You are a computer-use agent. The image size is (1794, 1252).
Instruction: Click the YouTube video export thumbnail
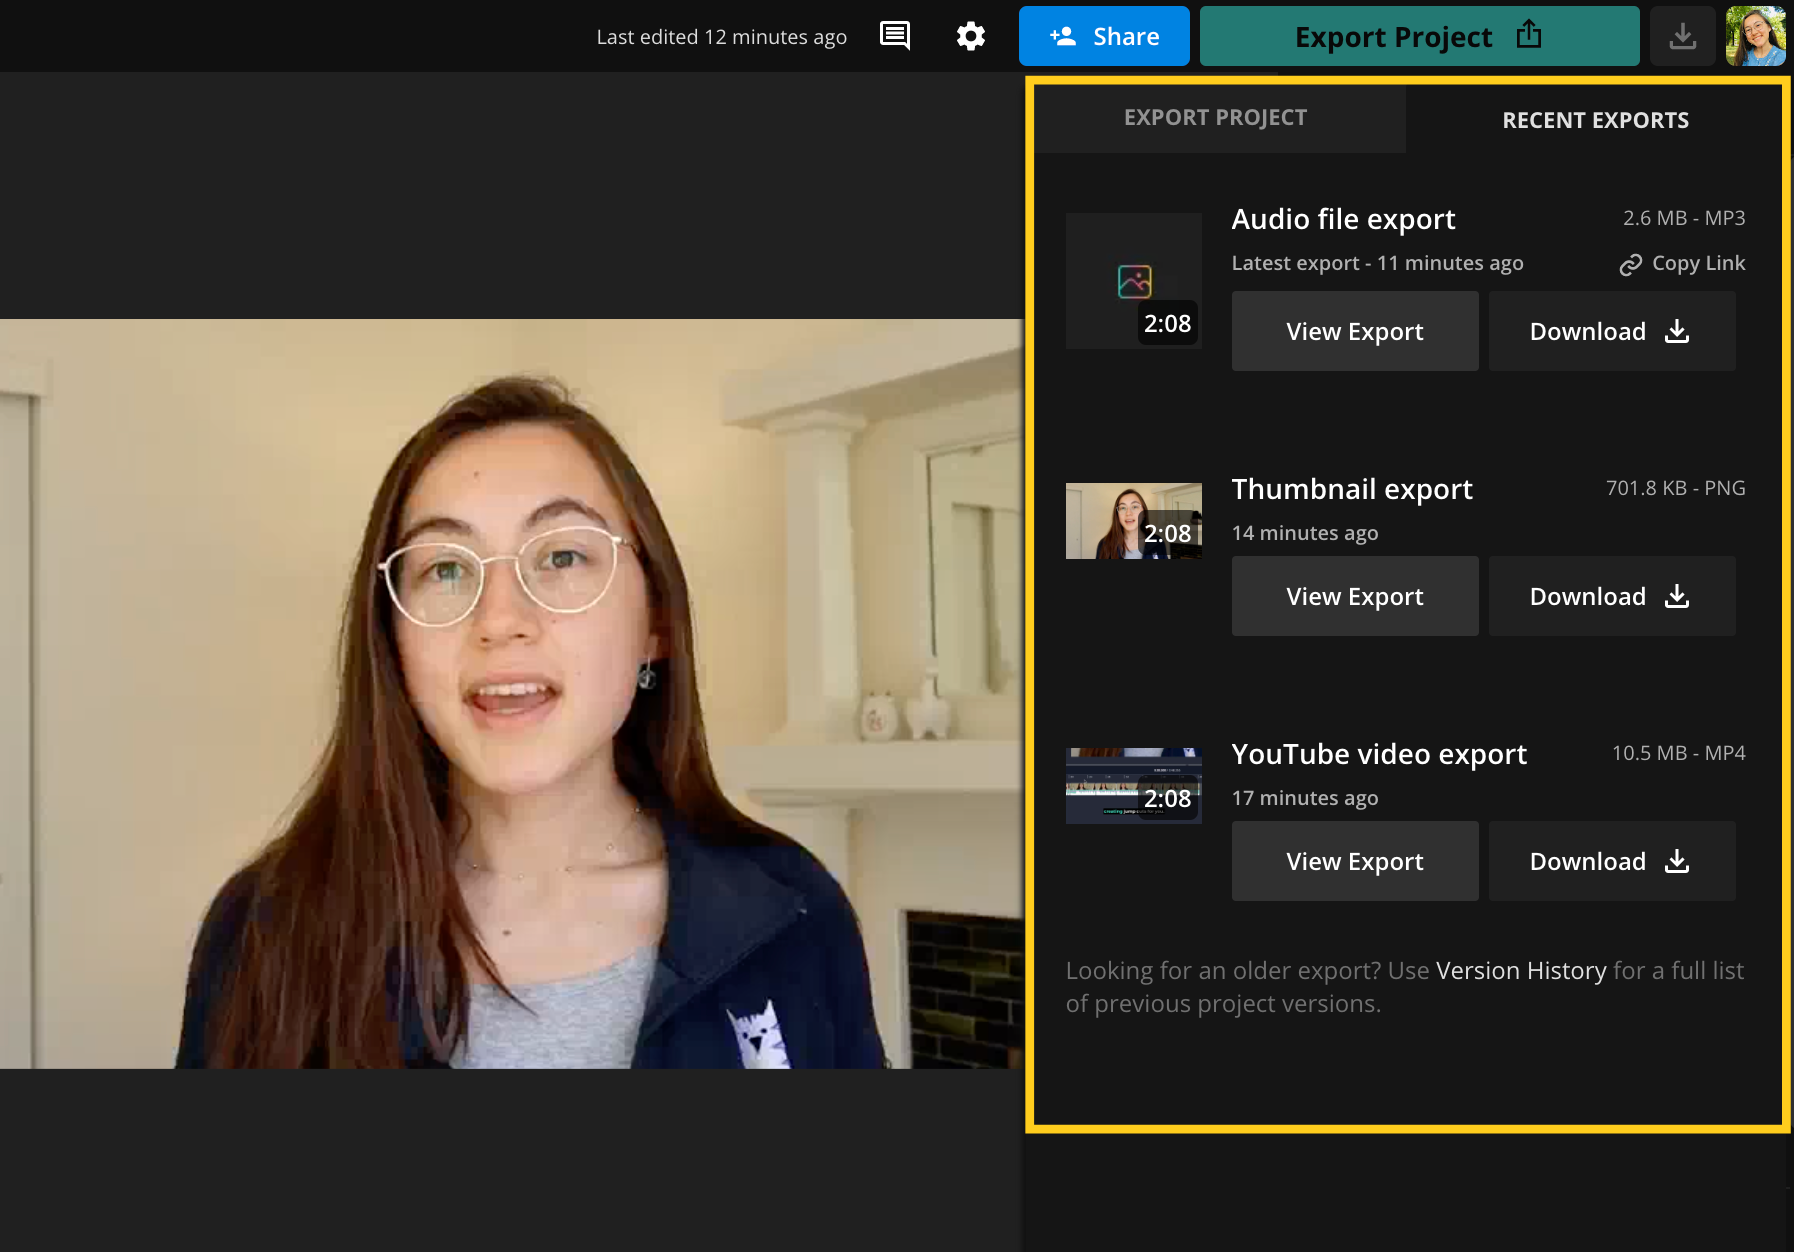pyautogui.click(x=1133, y=785)
